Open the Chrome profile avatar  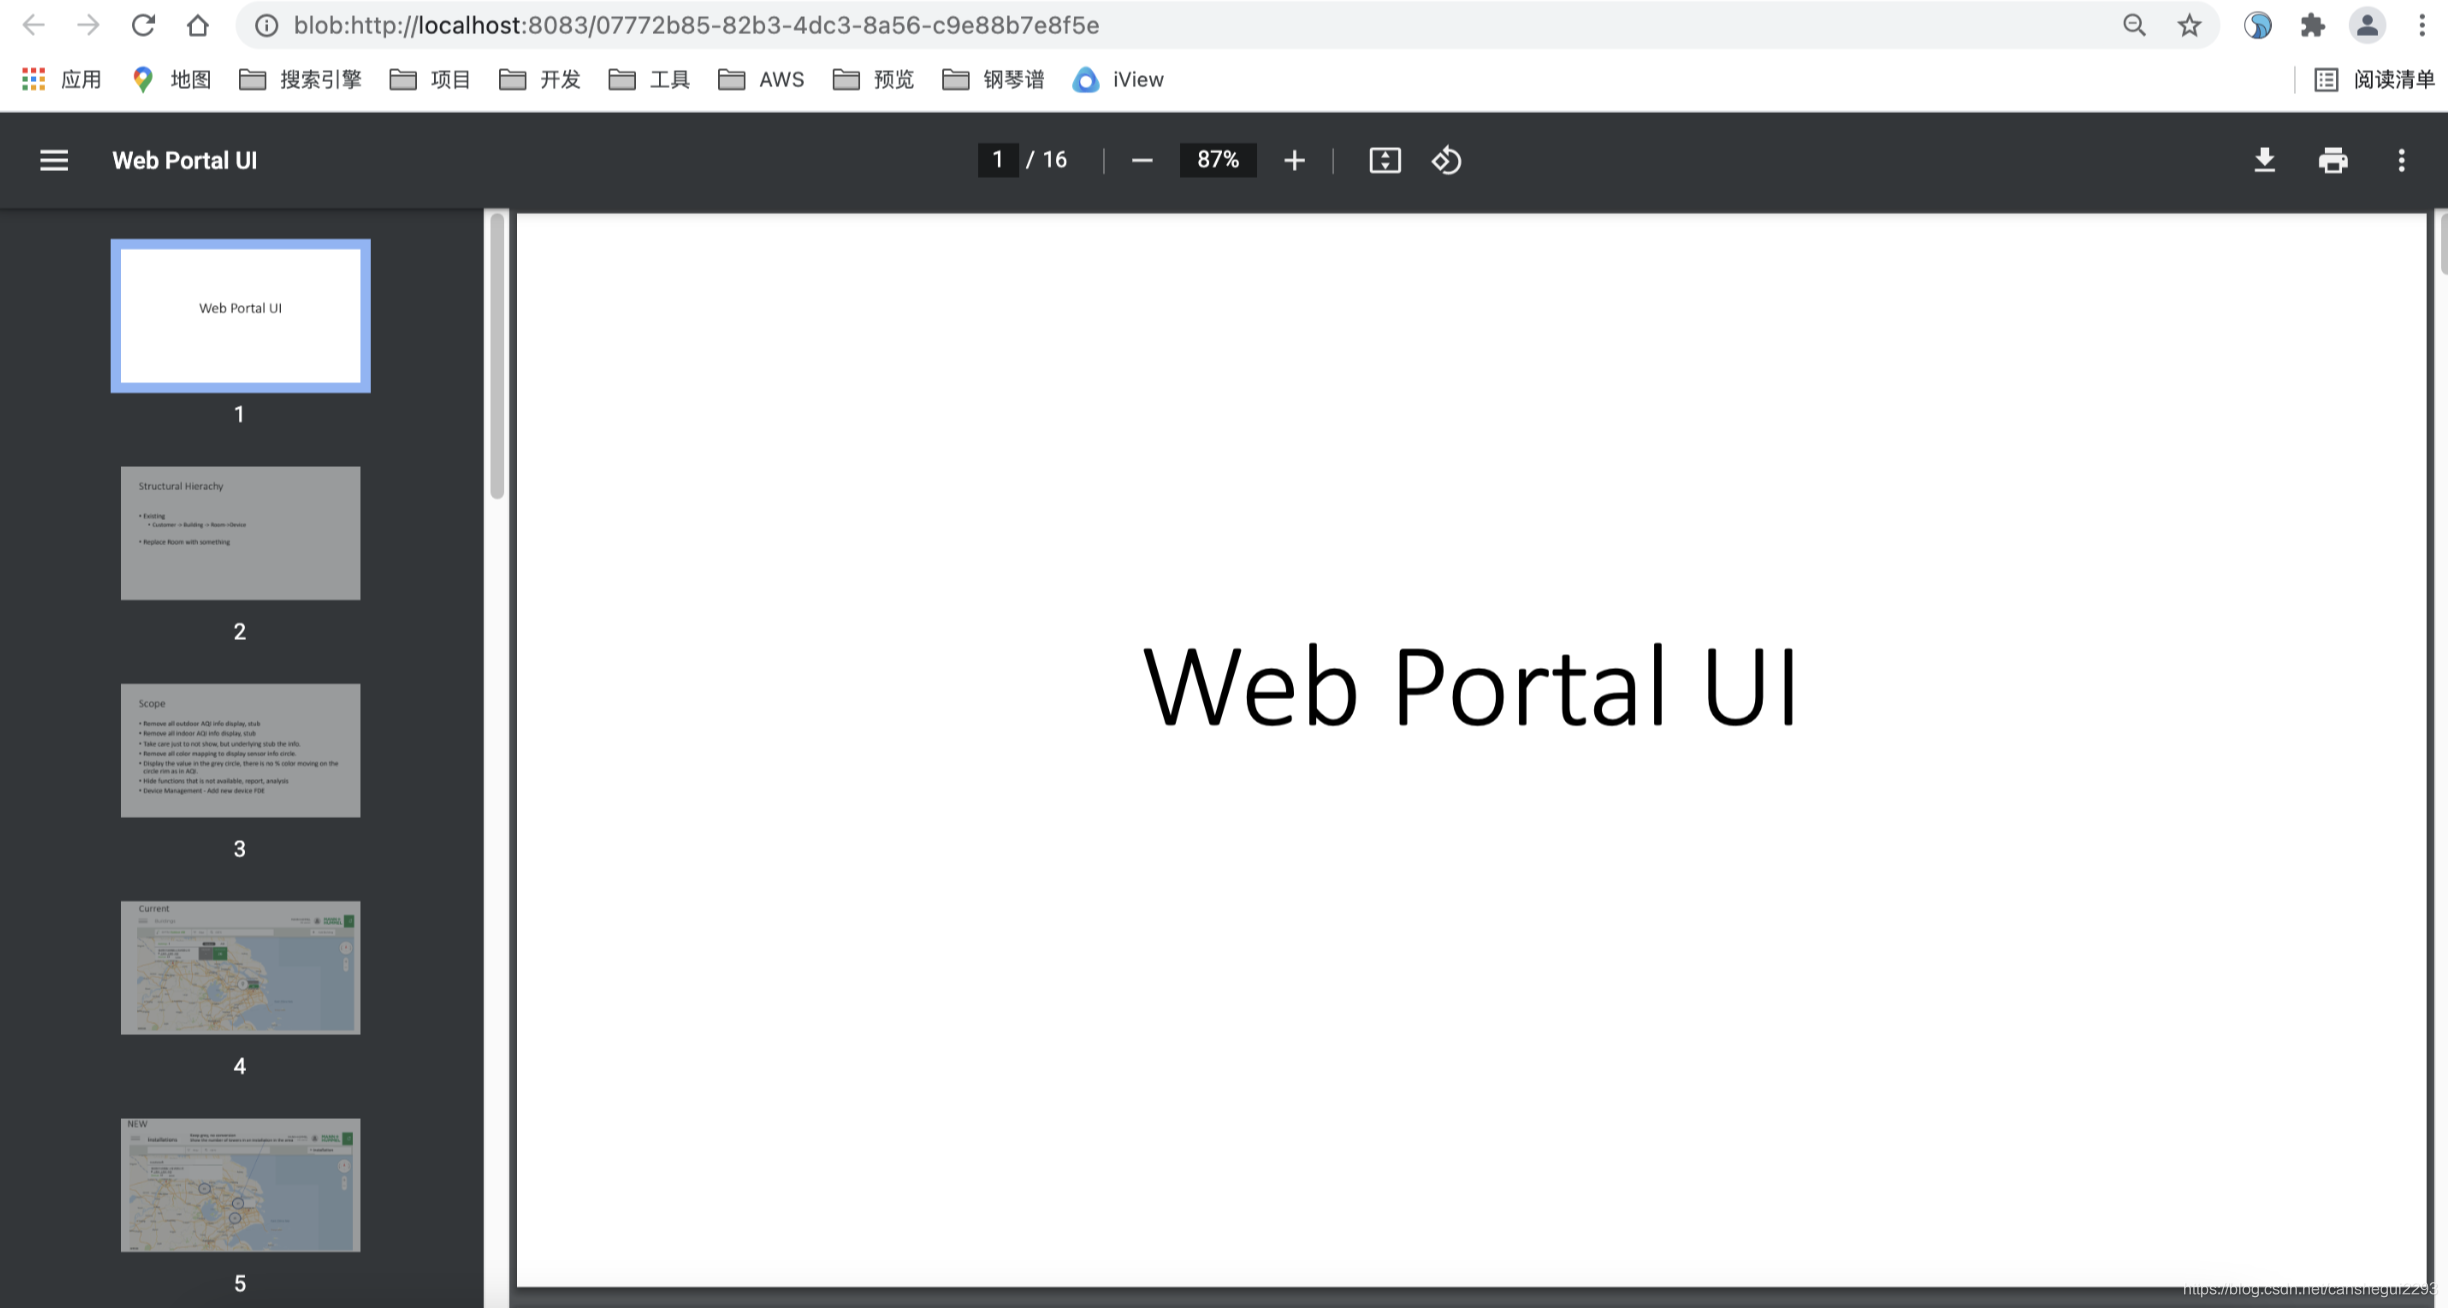[x=2367, y=25]
